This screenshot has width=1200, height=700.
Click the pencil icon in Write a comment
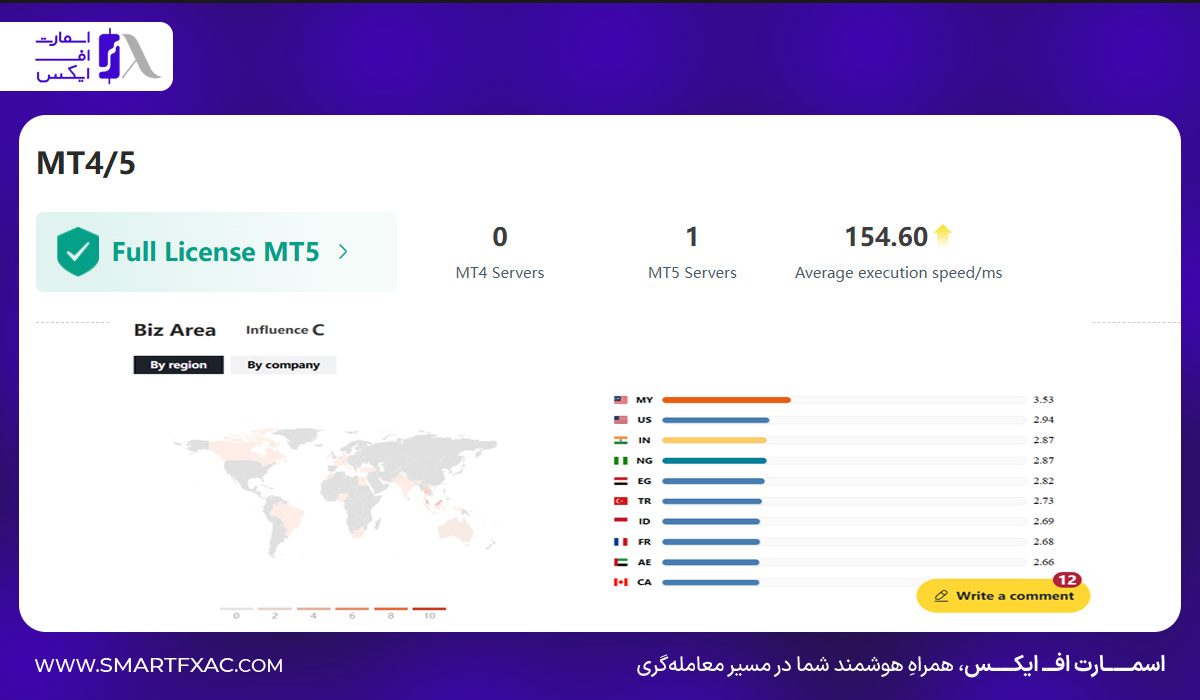click(941, 596)
